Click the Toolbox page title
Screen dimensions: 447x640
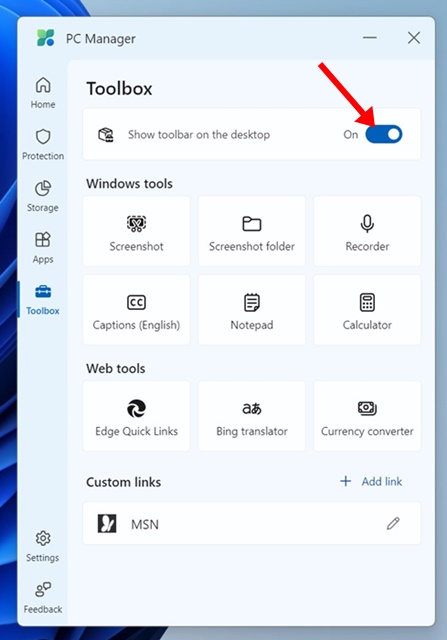[119, 89]
